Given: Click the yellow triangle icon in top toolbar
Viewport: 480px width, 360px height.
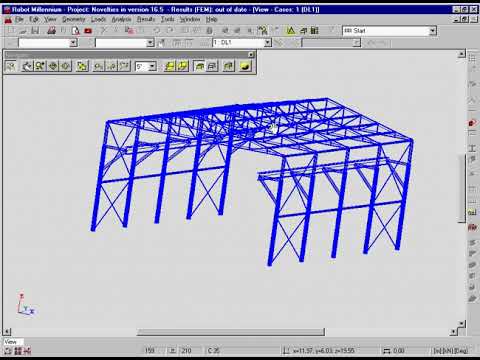Looking at the screenshot, I should point(291,31).
